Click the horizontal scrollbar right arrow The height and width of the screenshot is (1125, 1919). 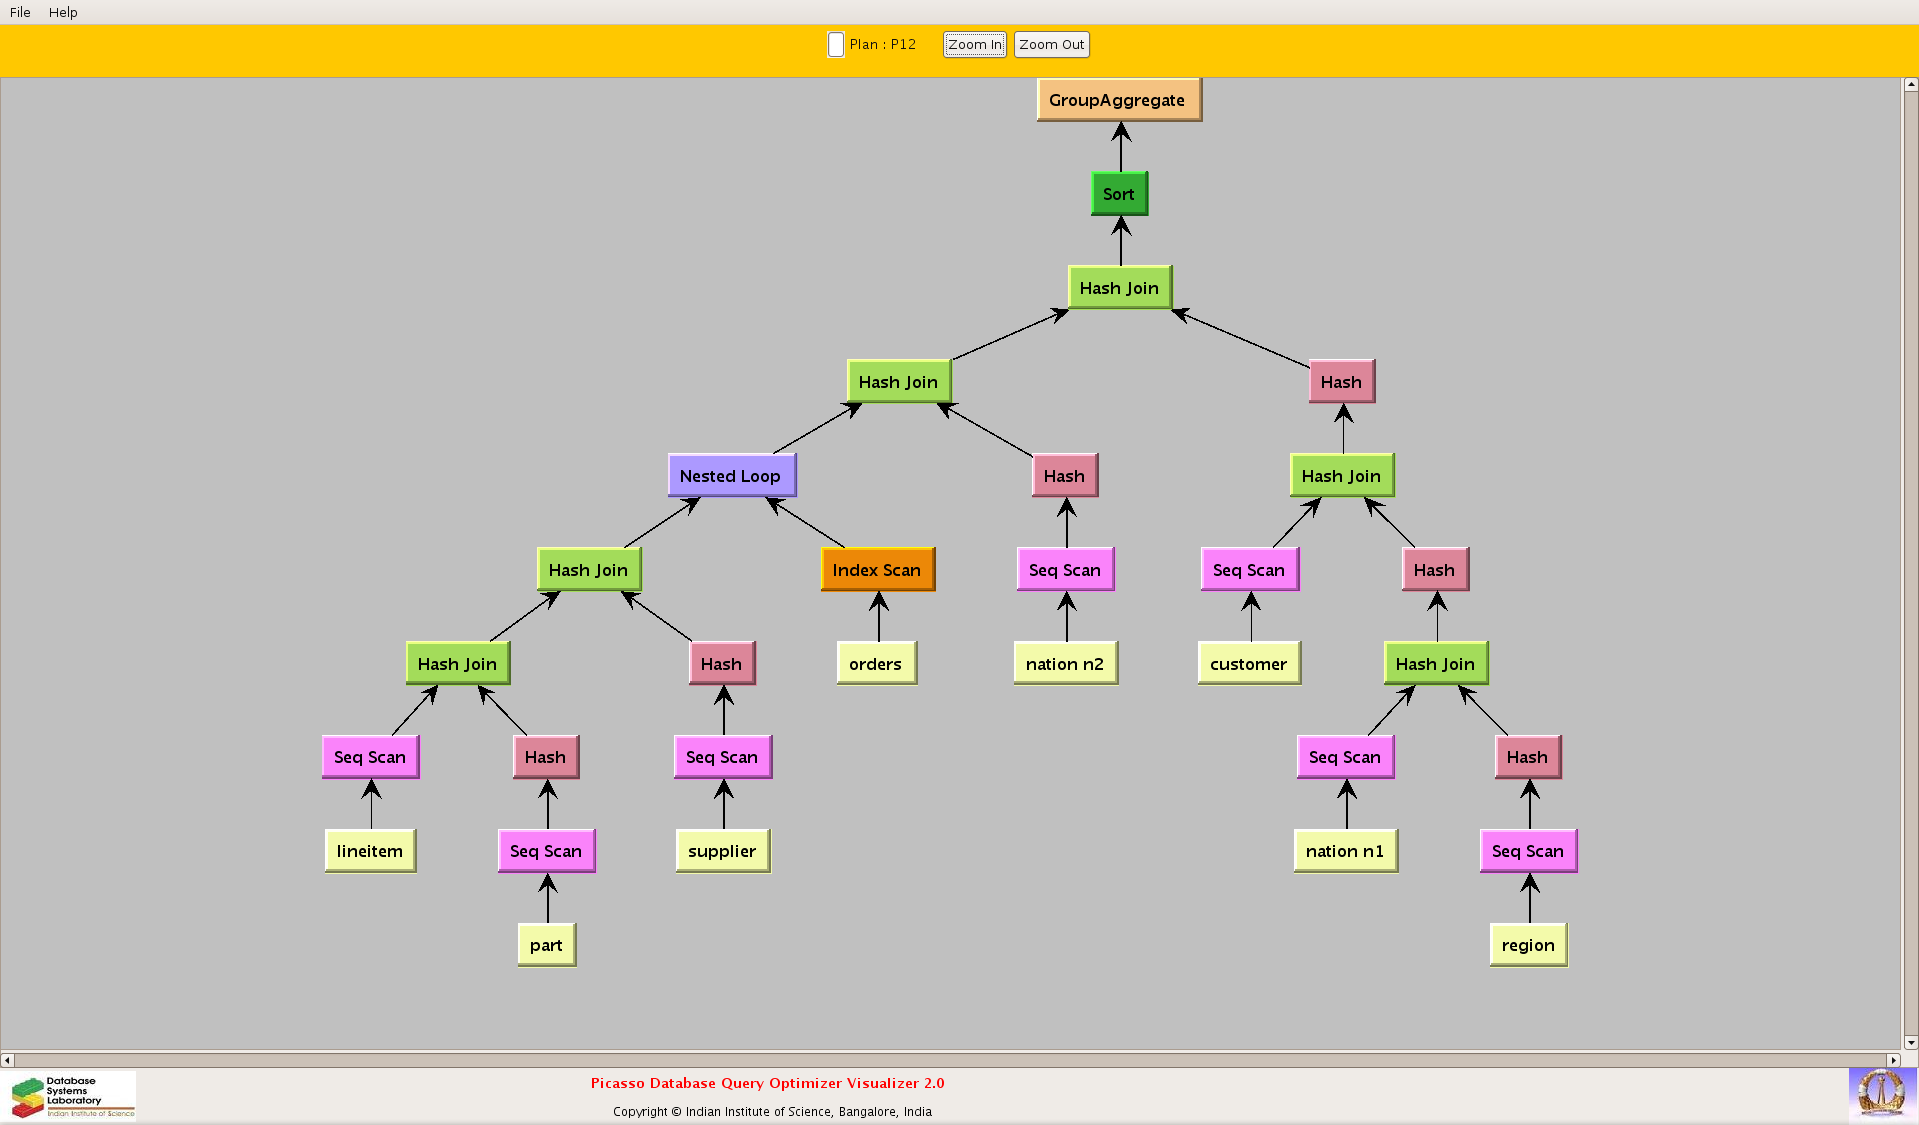click(x=1893, y=1059)
